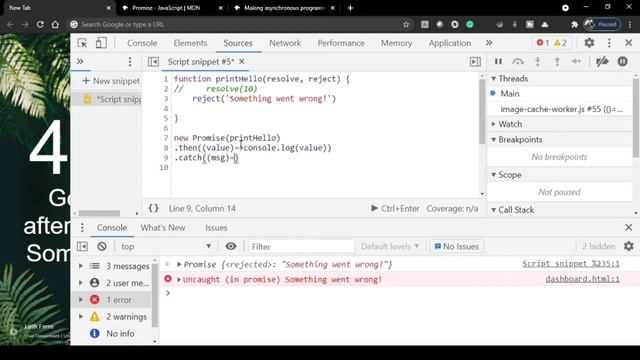Expand the Sources navigator more-tabs chevron
640x360 pixels.
(80, 62)
